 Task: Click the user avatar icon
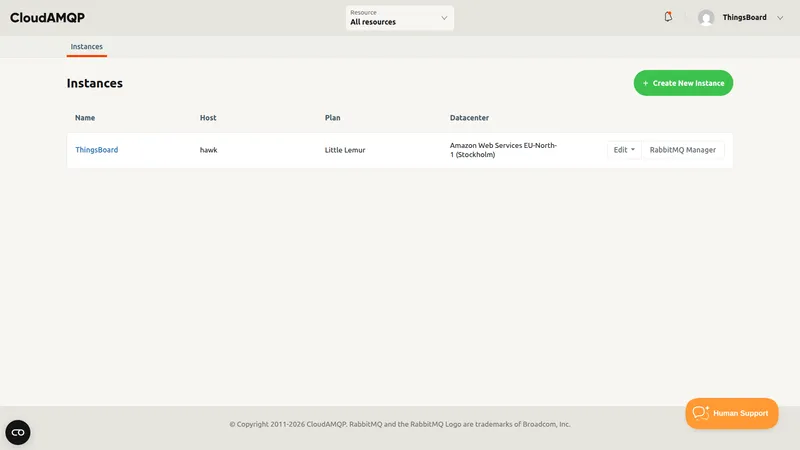tap(706, 18)
